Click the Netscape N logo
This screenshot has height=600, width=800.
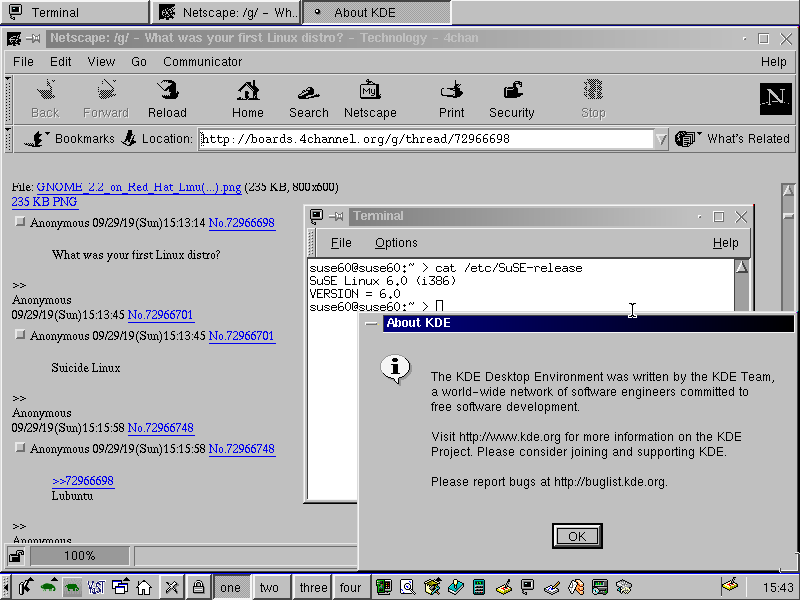tap(776, 98)
